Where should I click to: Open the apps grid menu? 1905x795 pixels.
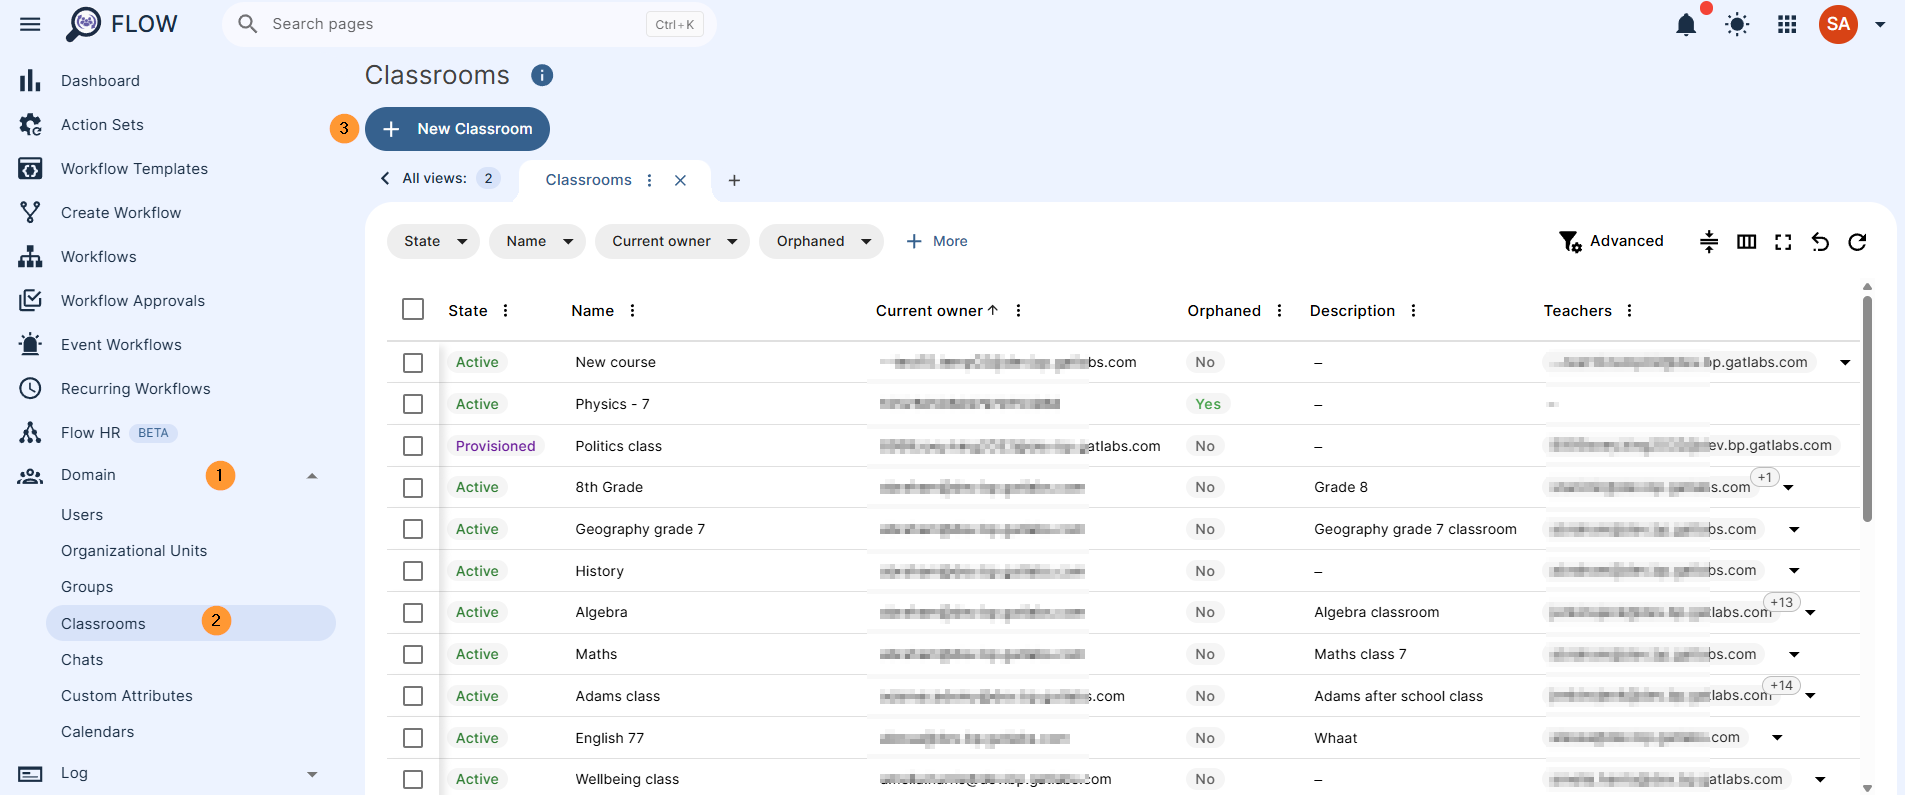1787,24
